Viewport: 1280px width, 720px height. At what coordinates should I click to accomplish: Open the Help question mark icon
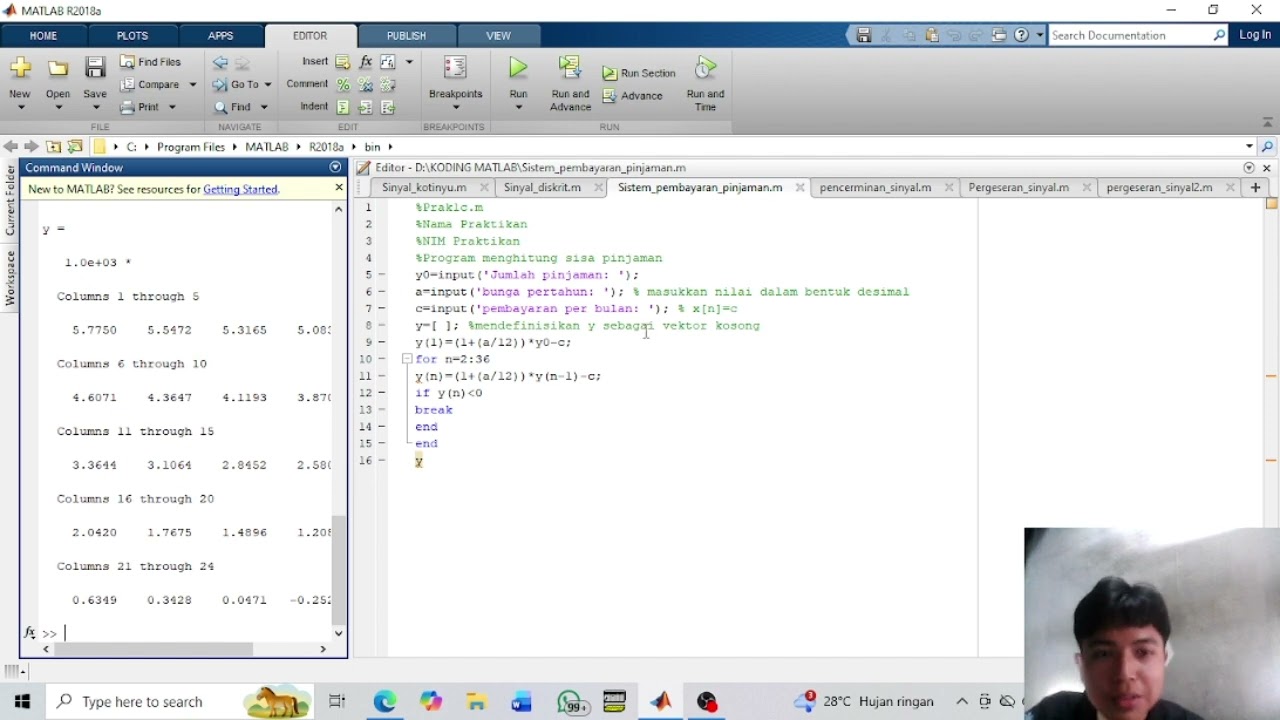1021,35
